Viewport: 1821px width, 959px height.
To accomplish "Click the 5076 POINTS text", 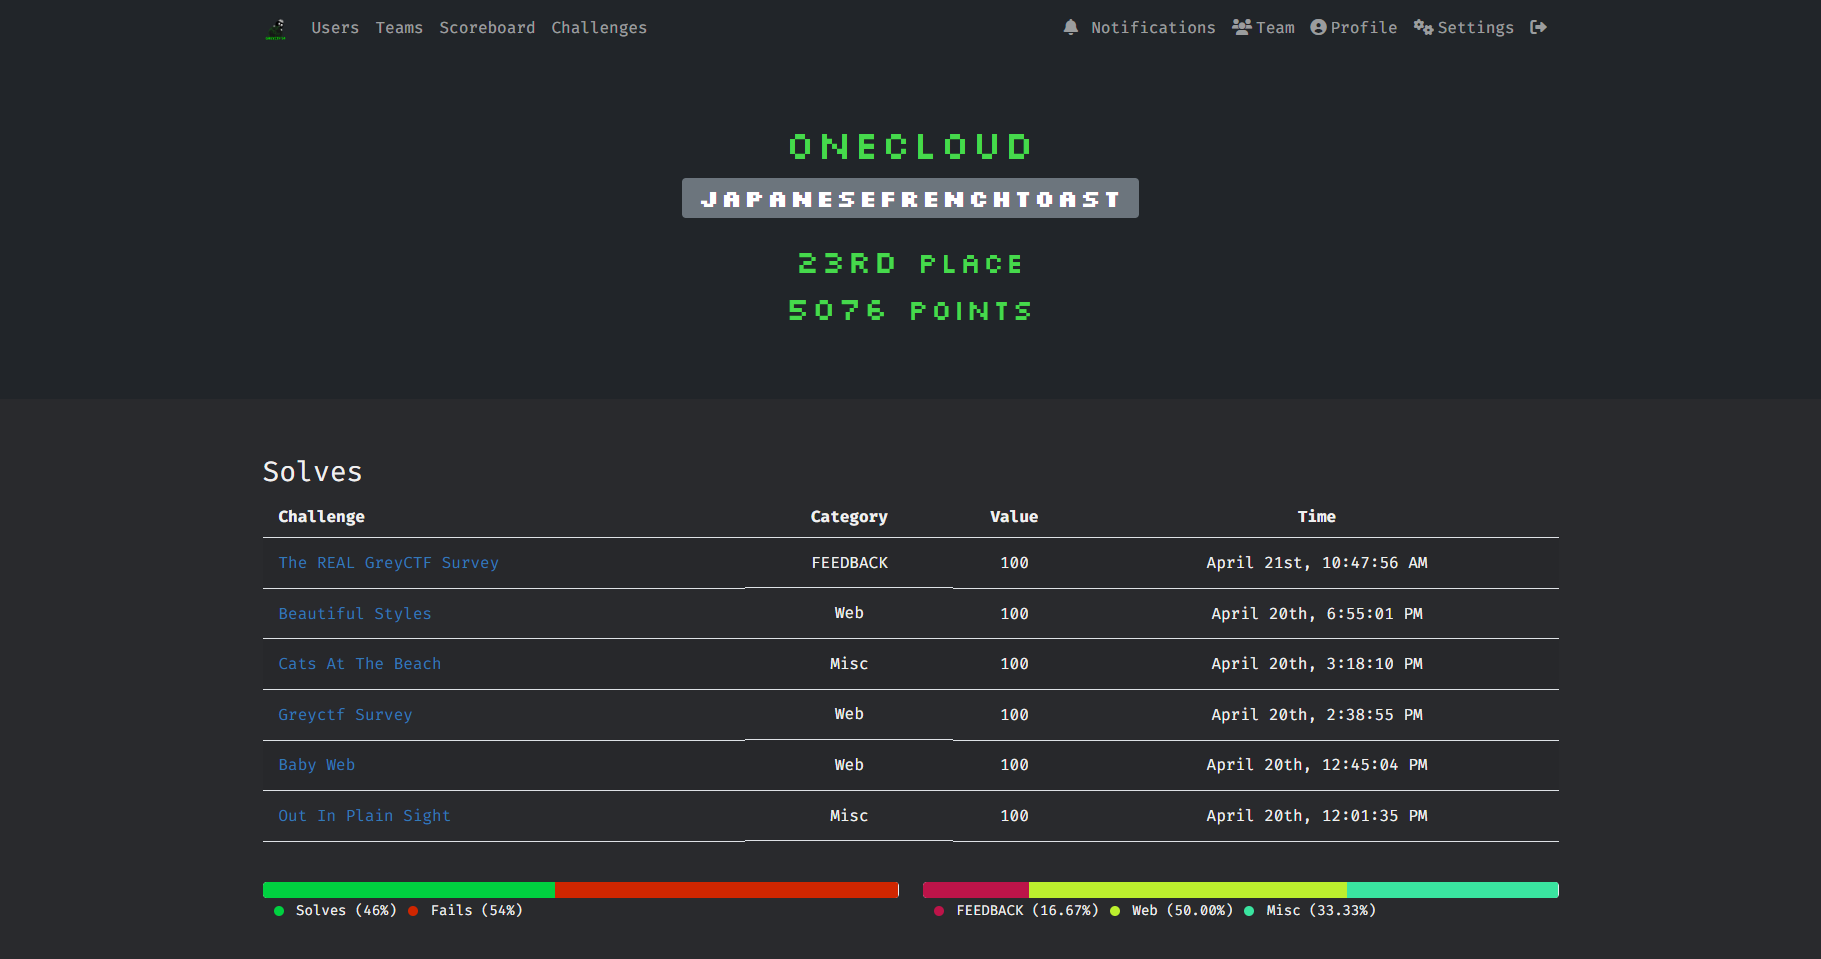I will 910,311.
